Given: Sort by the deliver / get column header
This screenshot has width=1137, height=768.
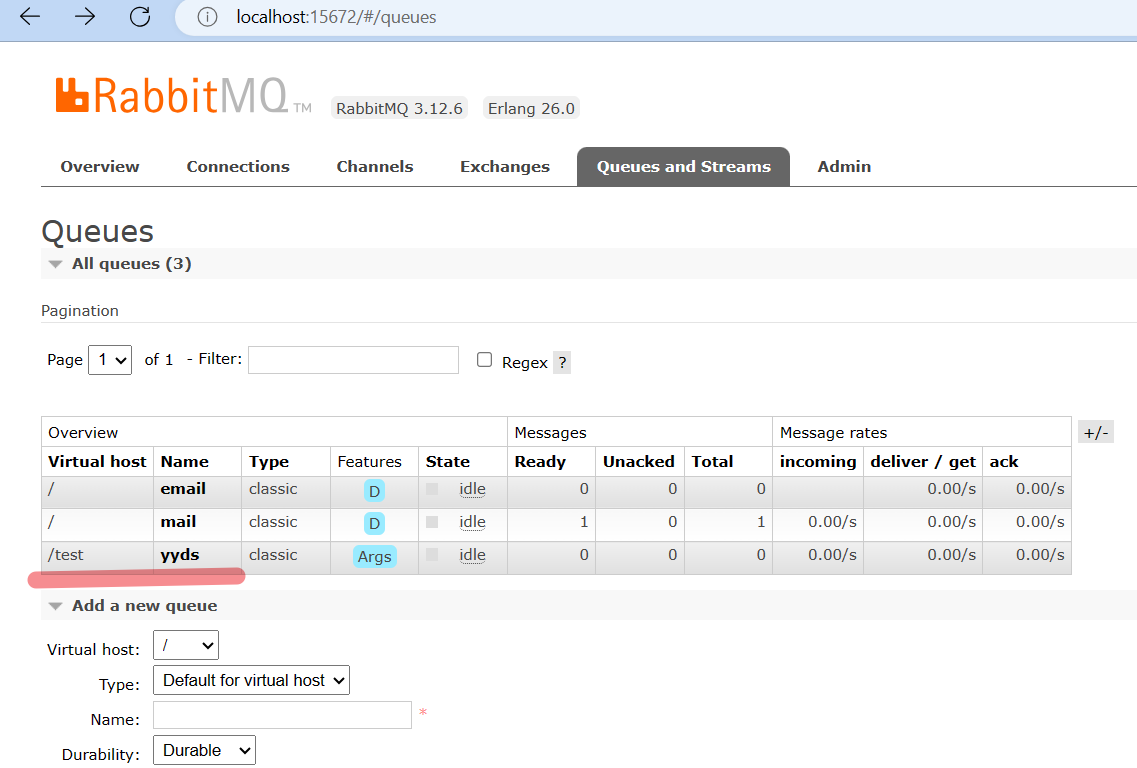Looking at the screenshot, I should (923, 462).
